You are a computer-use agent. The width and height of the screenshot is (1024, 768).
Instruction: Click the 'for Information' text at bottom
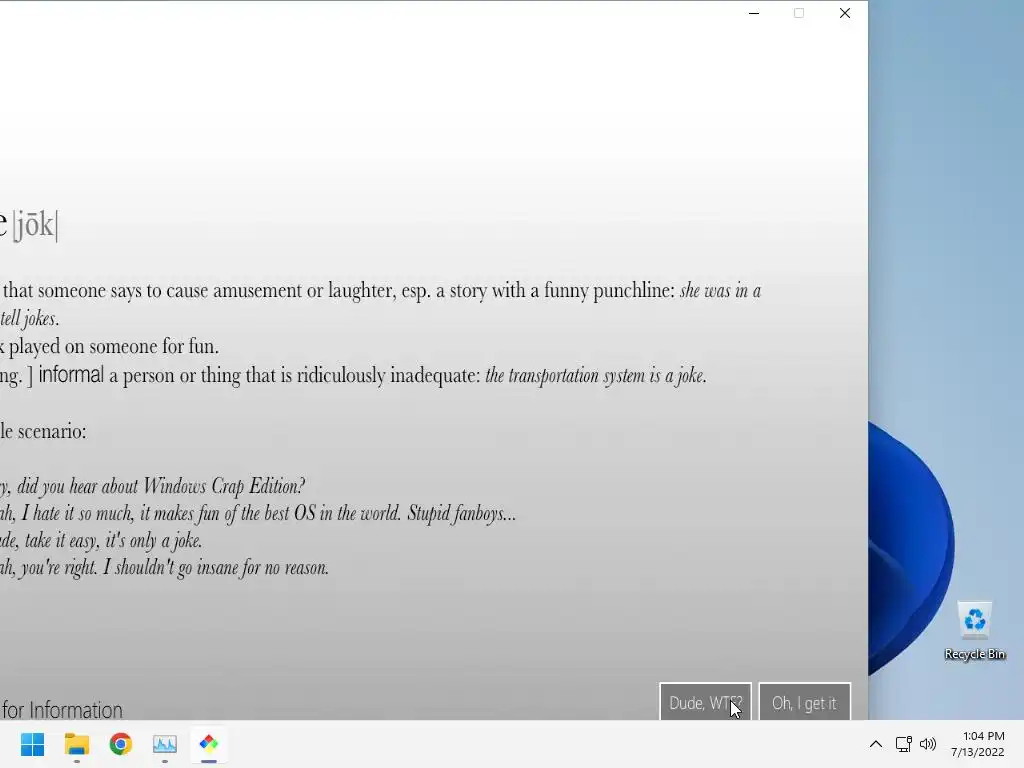[x=62, y=710]
